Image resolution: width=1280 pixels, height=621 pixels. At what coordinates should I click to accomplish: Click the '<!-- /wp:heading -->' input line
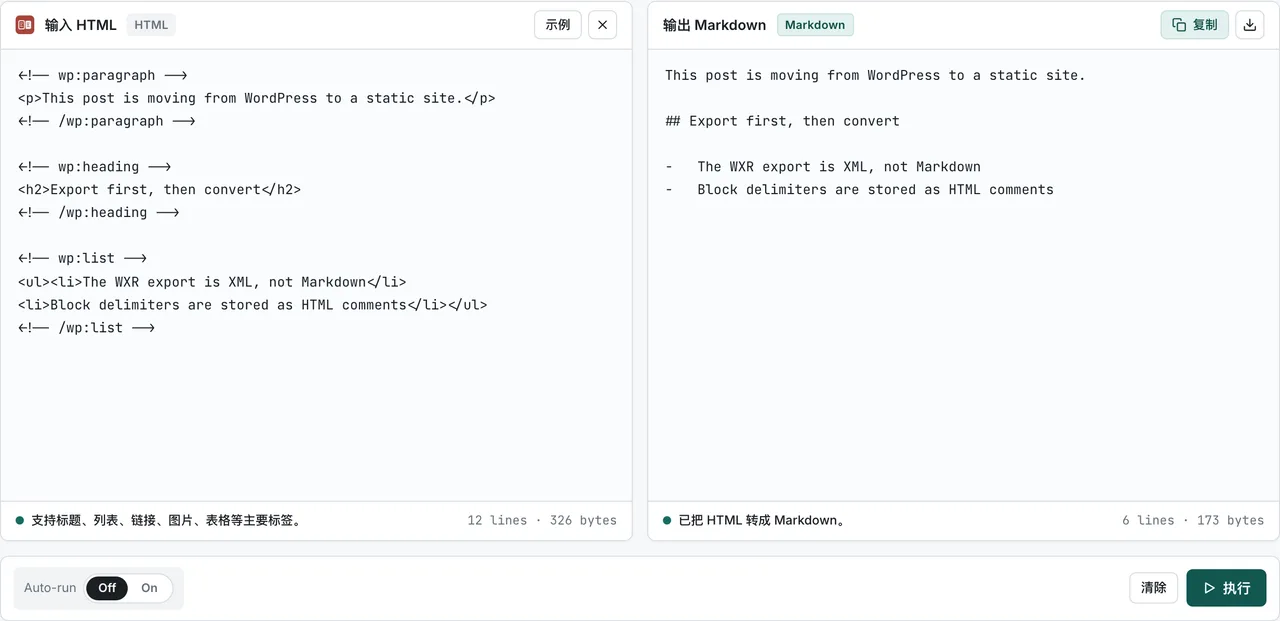pos(98,213)
